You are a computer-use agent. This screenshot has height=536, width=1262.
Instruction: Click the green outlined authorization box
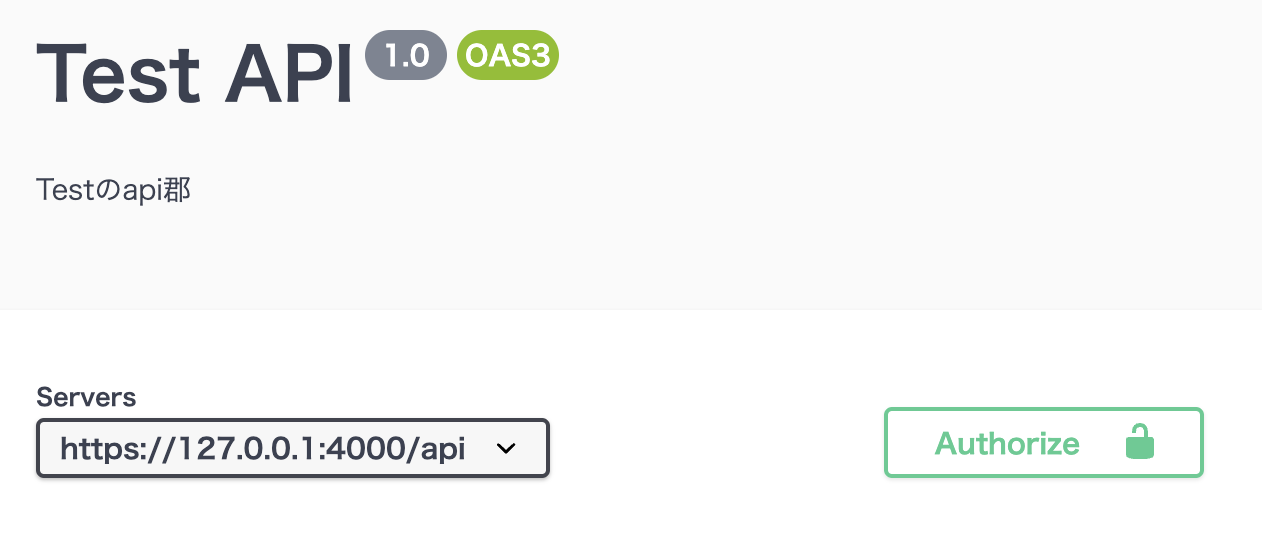click(1043, 442)
